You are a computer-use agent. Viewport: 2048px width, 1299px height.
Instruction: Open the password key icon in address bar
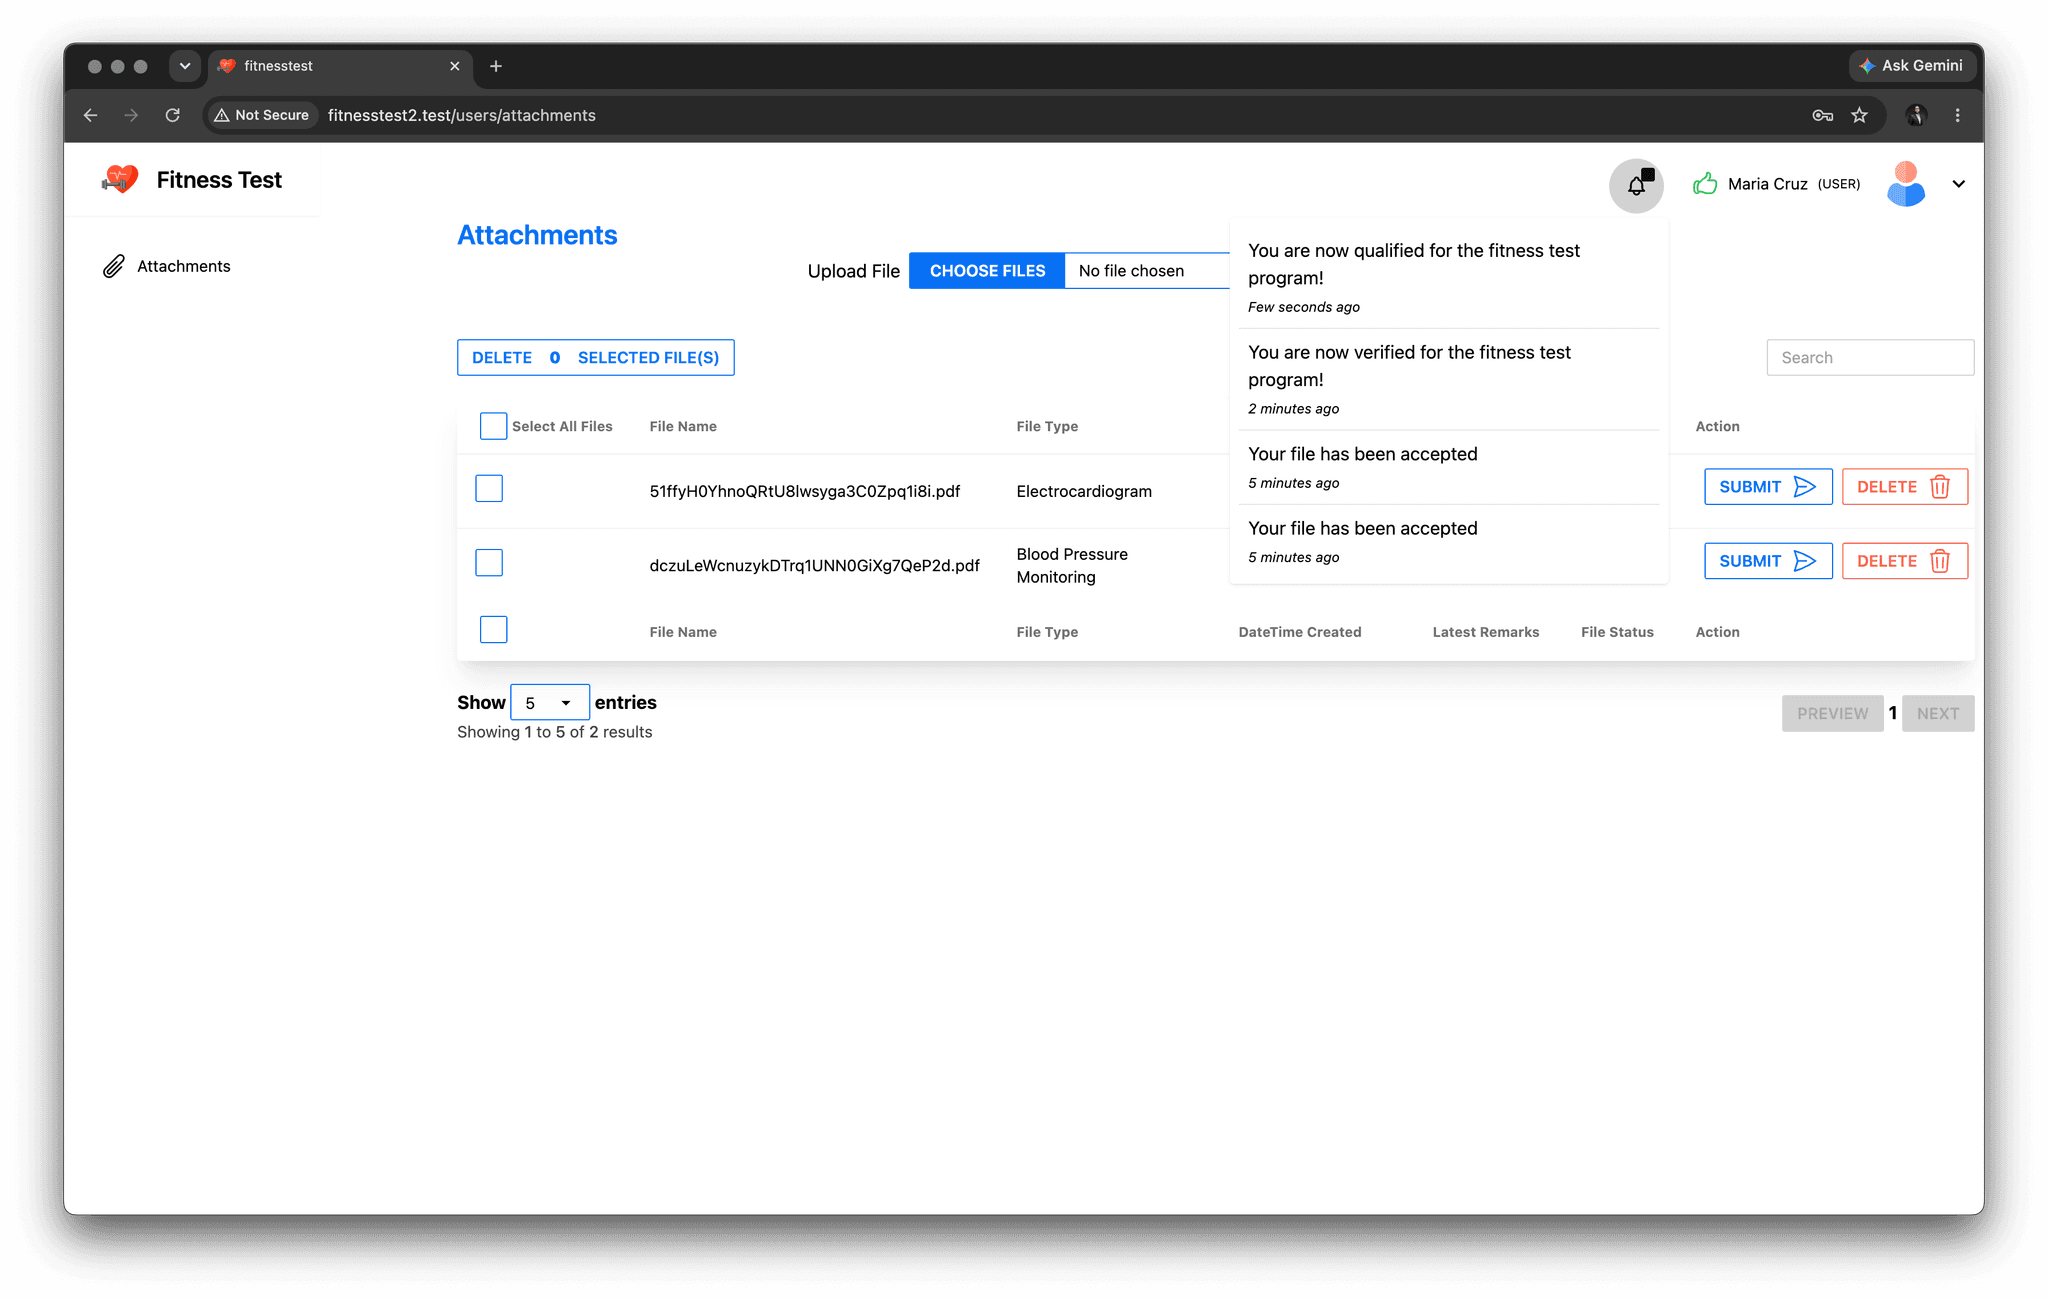[x=1822, y=115]
